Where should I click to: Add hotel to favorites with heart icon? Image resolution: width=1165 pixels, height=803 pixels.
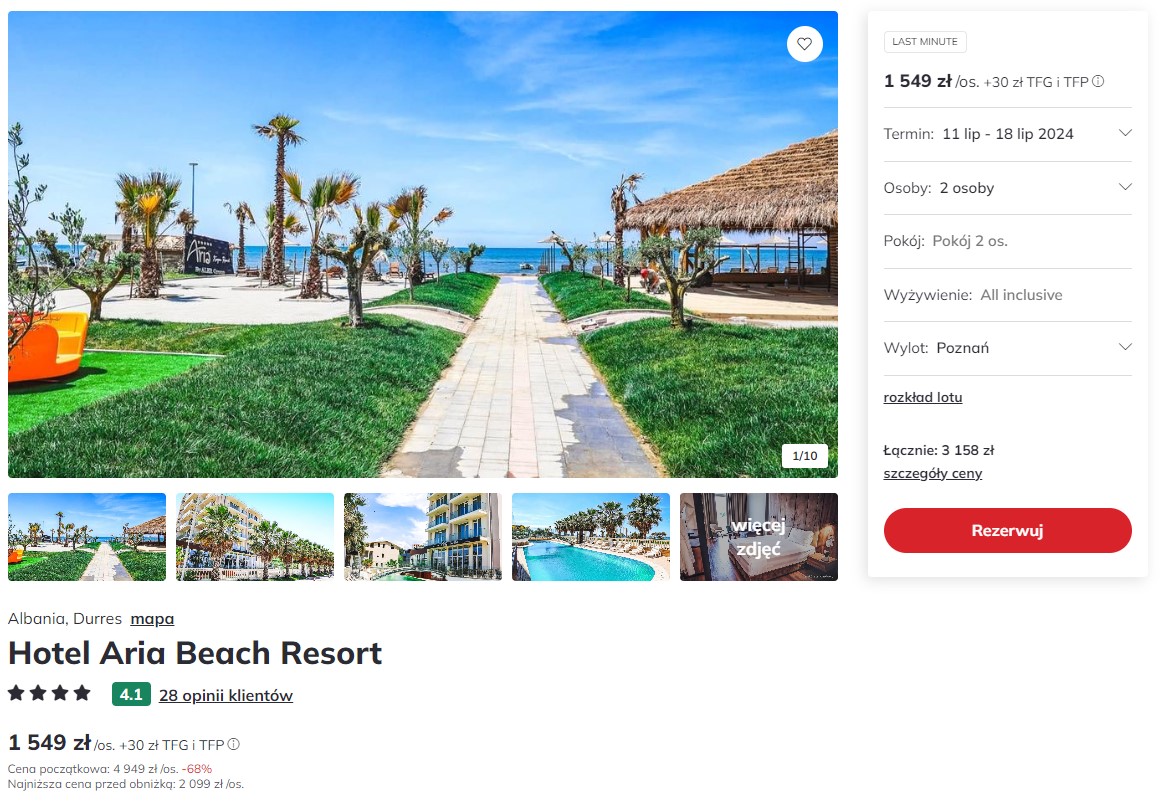coord(805,44)
